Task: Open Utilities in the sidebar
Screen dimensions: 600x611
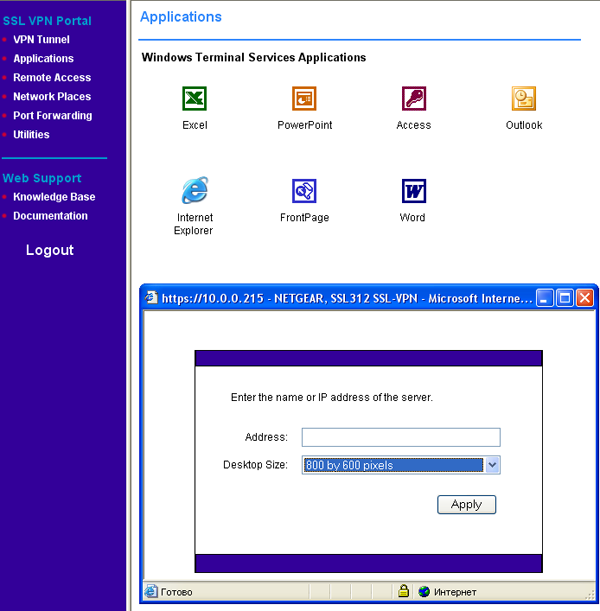Action: pos(31,134)
